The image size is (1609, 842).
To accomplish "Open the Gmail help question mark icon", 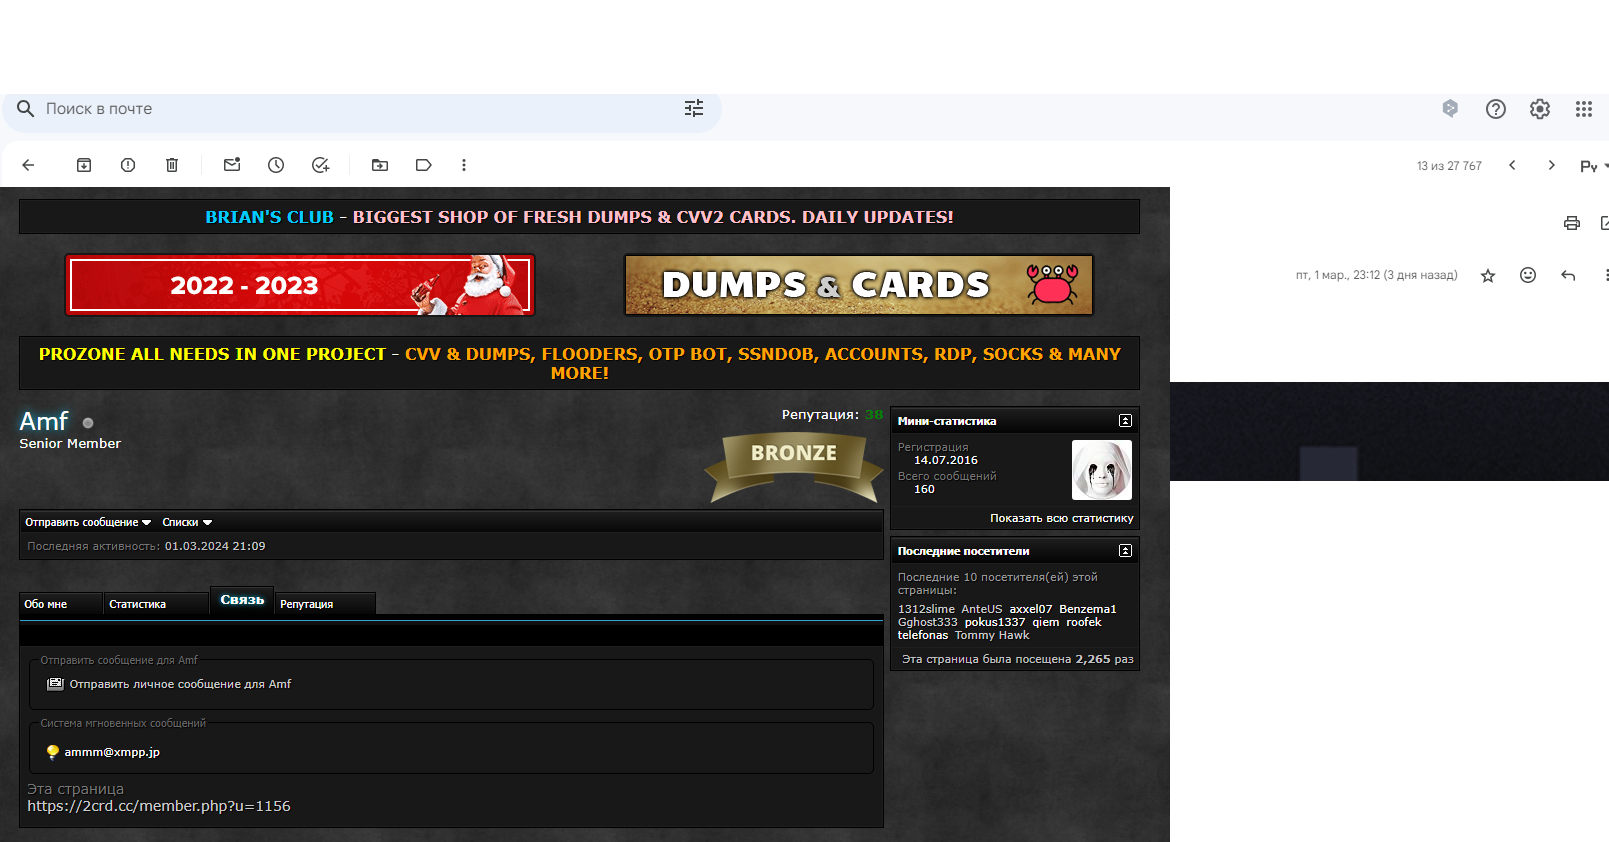I will click(x=1496, y=109).
